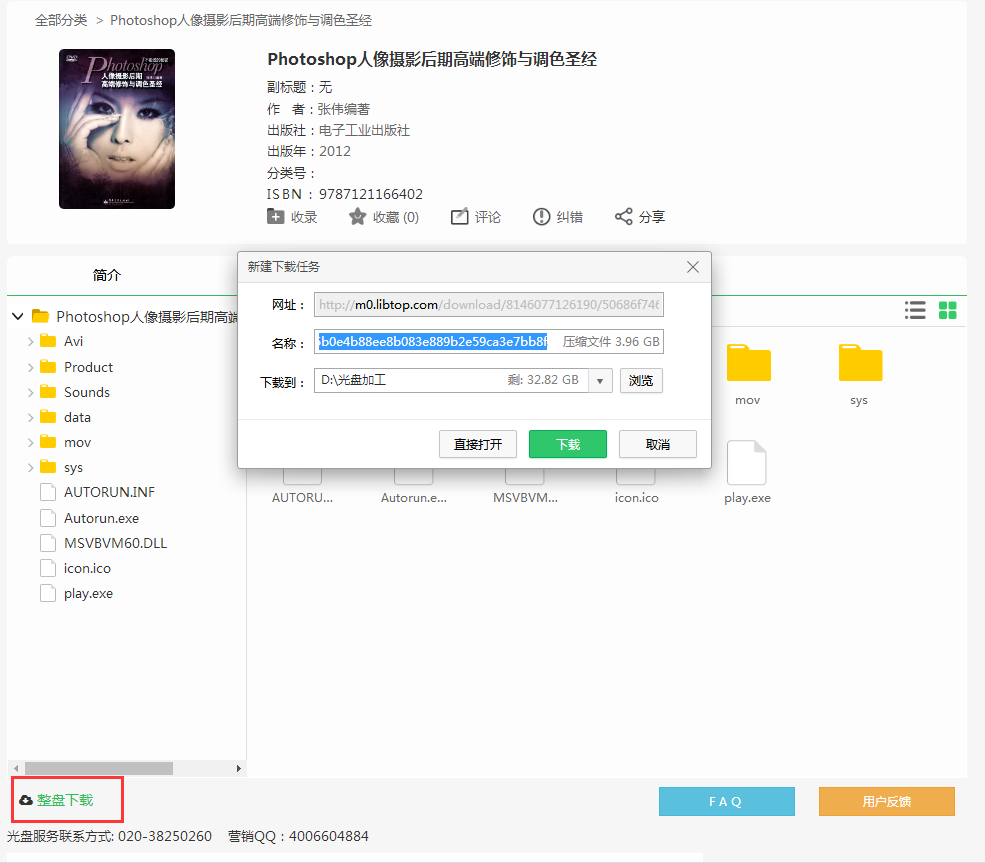Click the Photoshop book breadcrumb link
The height and width of the screenshot is (863, 985).
(x=241, y=20)
